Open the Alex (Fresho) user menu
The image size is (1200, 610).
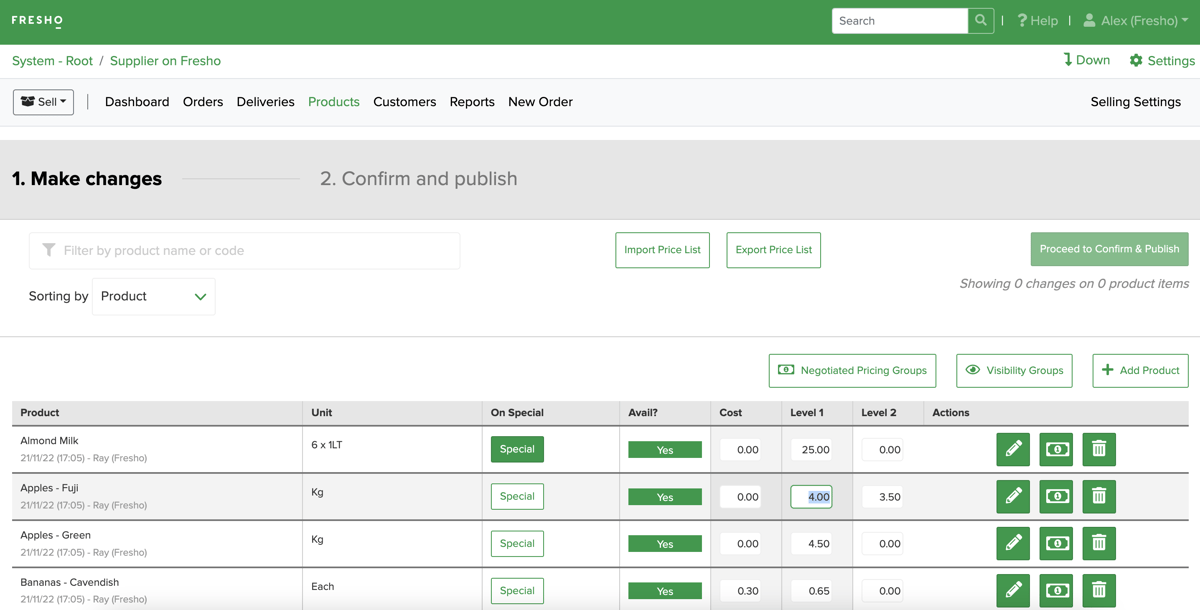(x=1136, y=21)
